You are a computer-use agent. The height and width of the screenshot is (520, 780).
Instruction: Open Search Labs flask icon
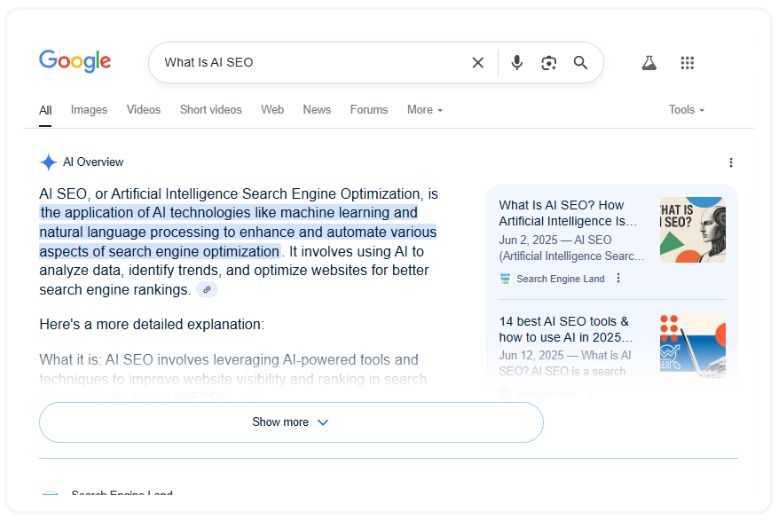click(649, 63)
